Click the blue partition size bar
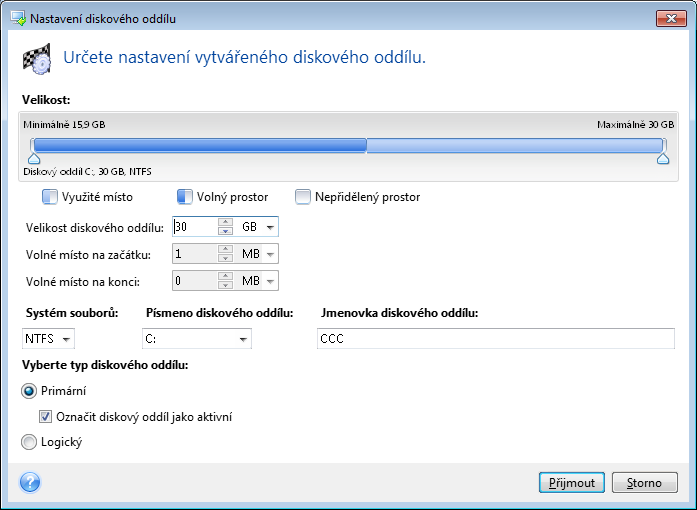 [348, 145]
